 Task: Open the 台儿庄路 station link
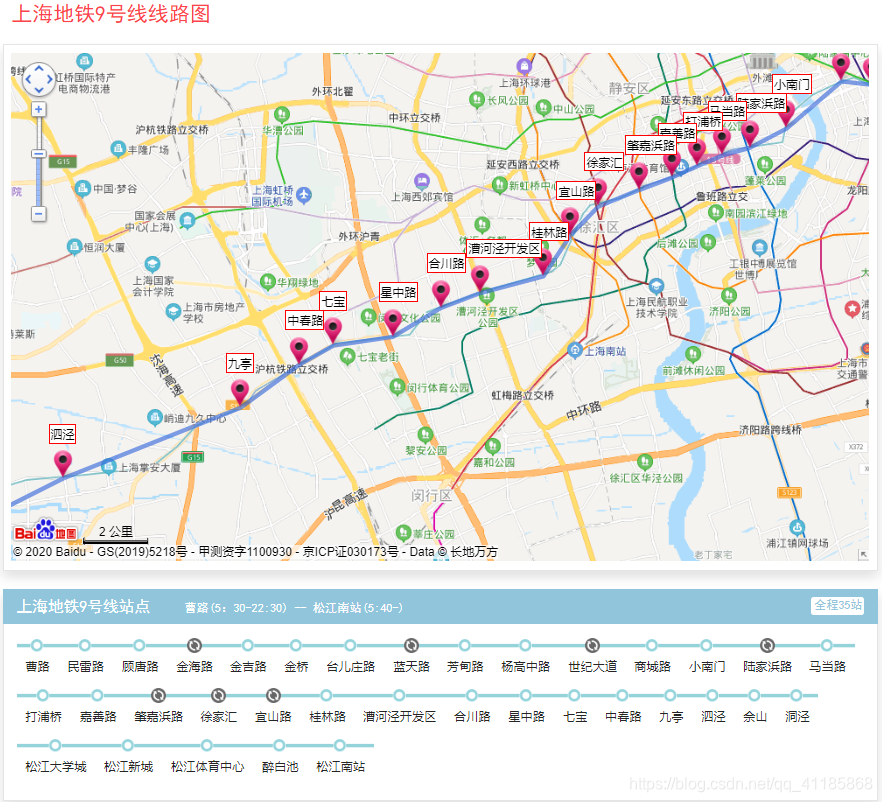pos(350,666)
